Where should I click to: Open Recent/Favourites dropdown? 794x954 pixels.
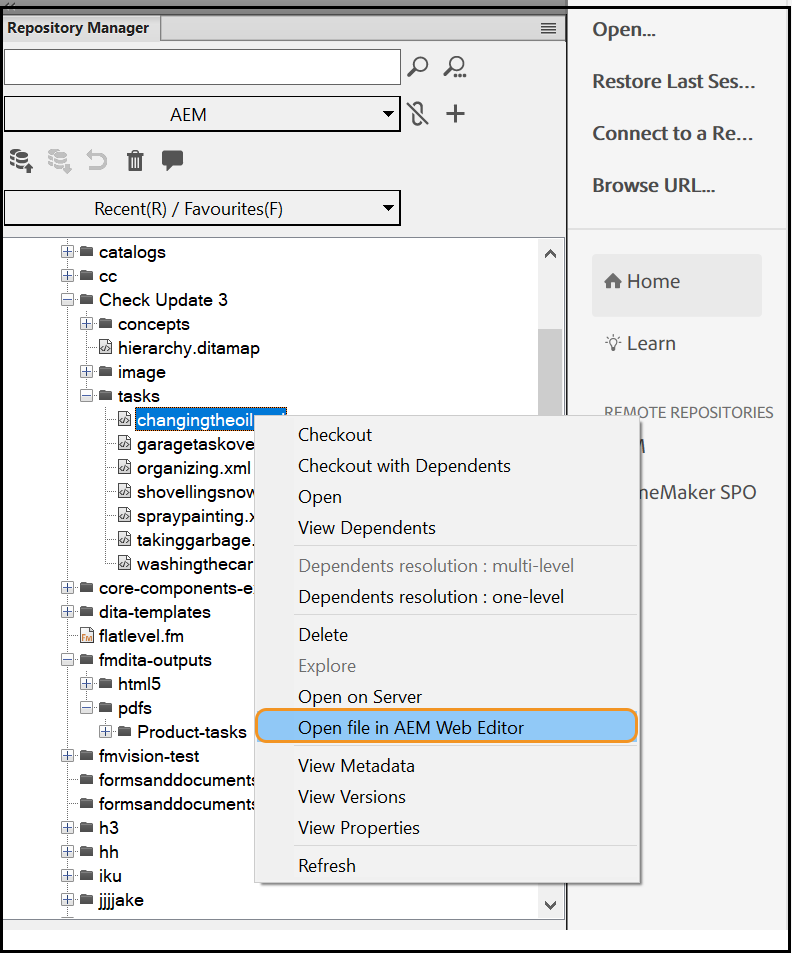[201, 209]
